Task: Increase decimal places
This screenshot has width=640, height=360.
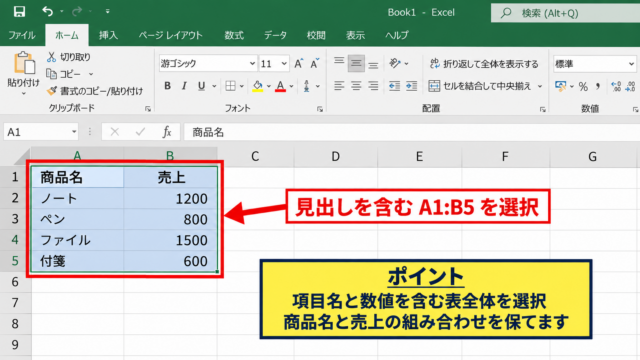Action: tap(616, 86)
